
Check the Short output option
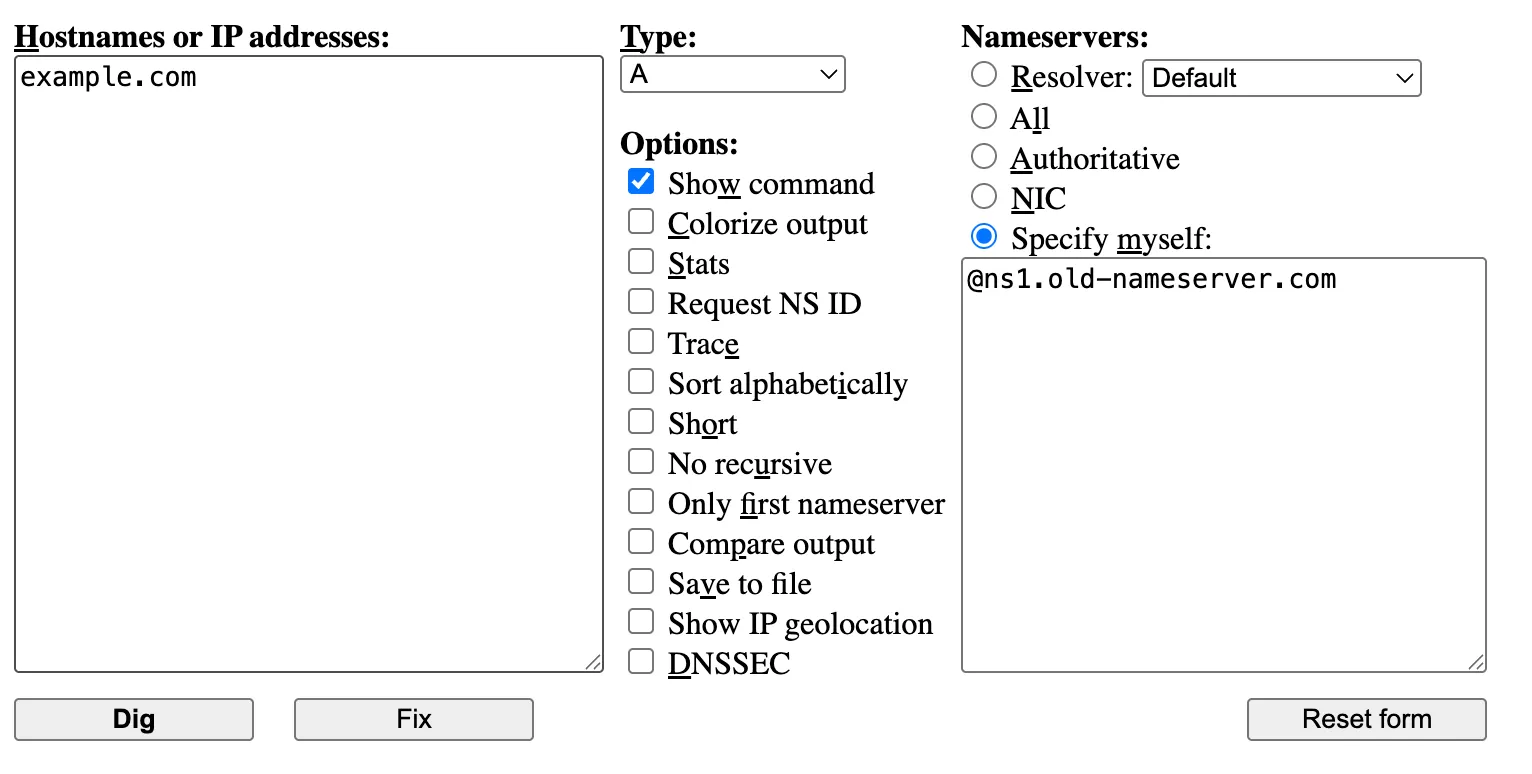(x=641, y=421)
